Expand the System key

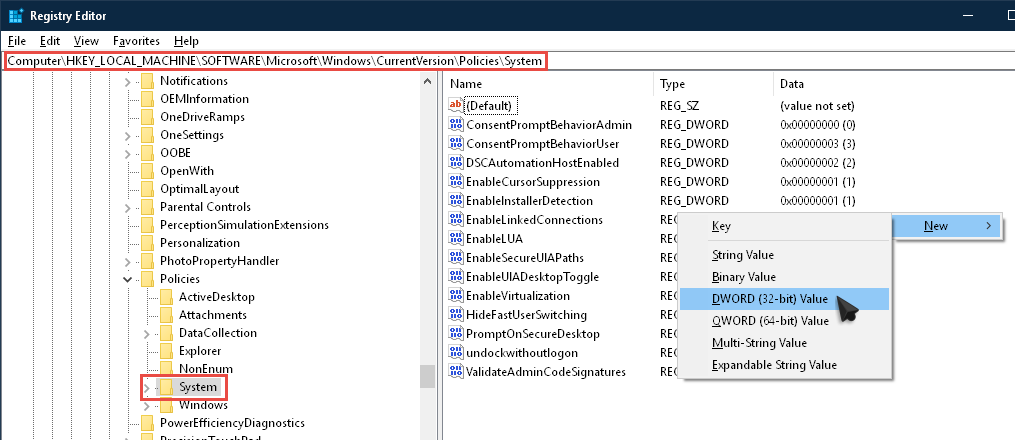click(x=146, y=388)
